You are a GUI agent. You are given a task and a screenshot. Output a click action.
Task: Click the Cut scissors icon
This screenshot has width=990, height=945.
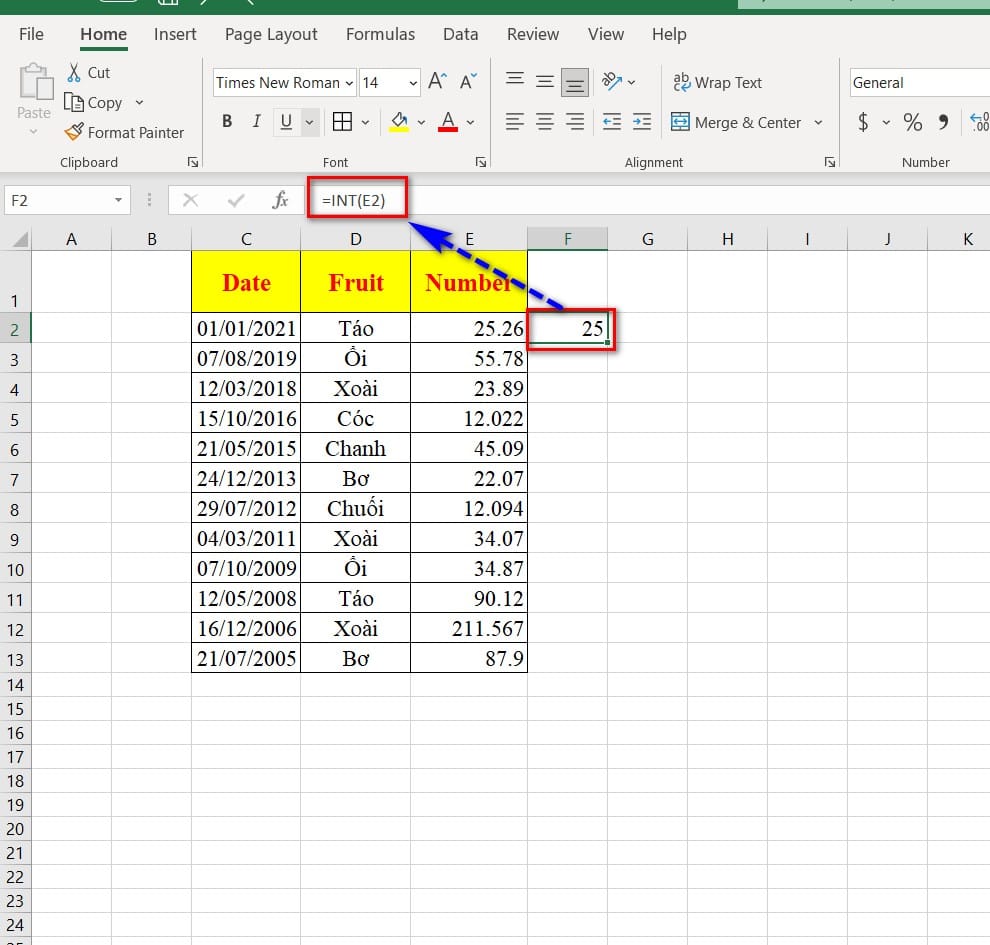pyautogui.click(x=74, y=73)
